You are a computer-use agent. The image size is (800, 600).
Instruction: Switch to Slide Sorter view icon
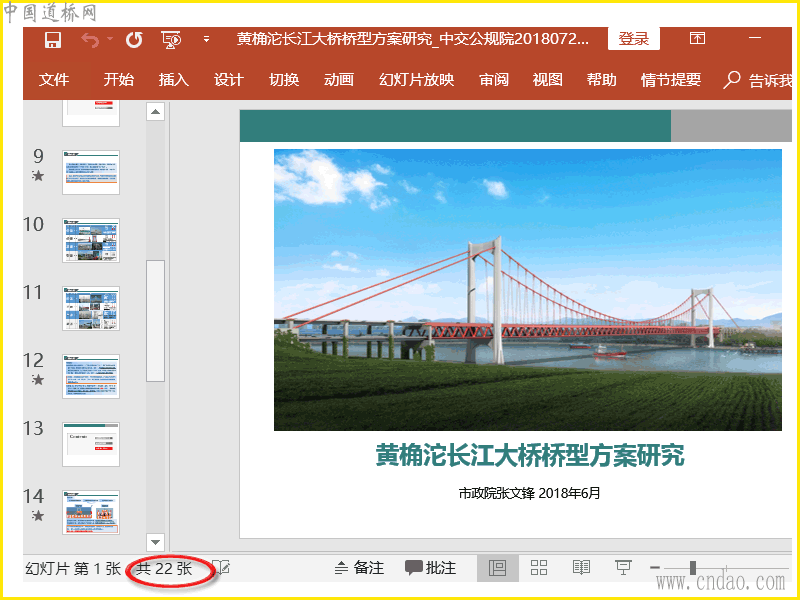point(539,567)
